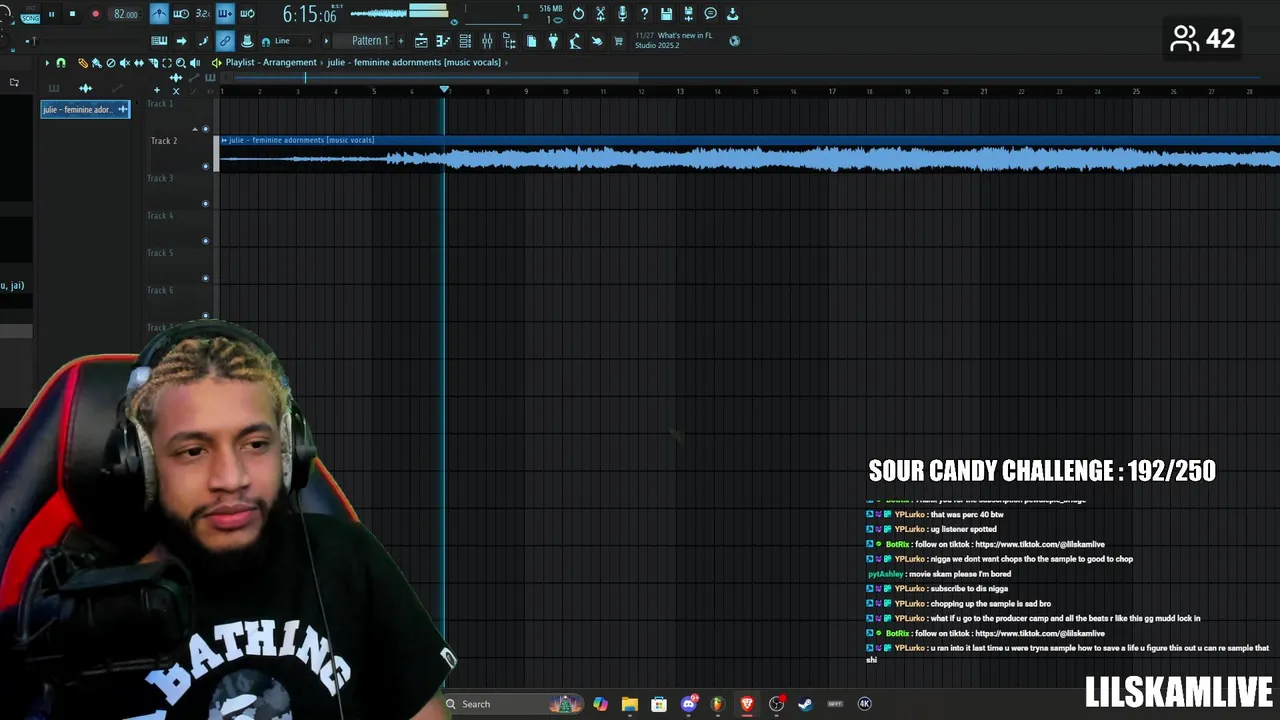Select julie - feminine ador.. clip in picker
1280x720 pixels.
coord(85,109)
